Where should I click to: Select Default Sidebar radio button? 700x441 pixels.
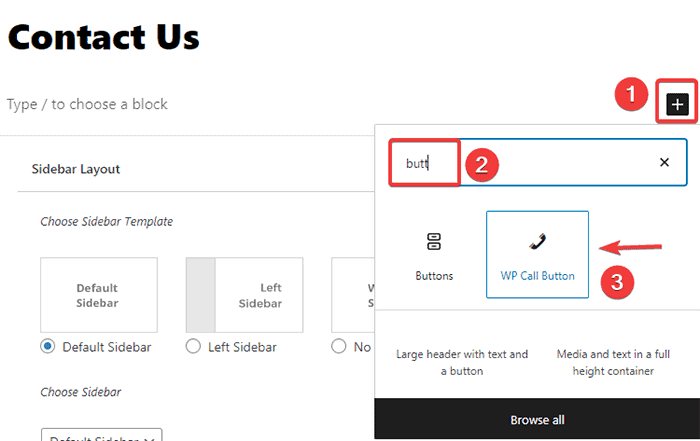(x=47, y=347)
